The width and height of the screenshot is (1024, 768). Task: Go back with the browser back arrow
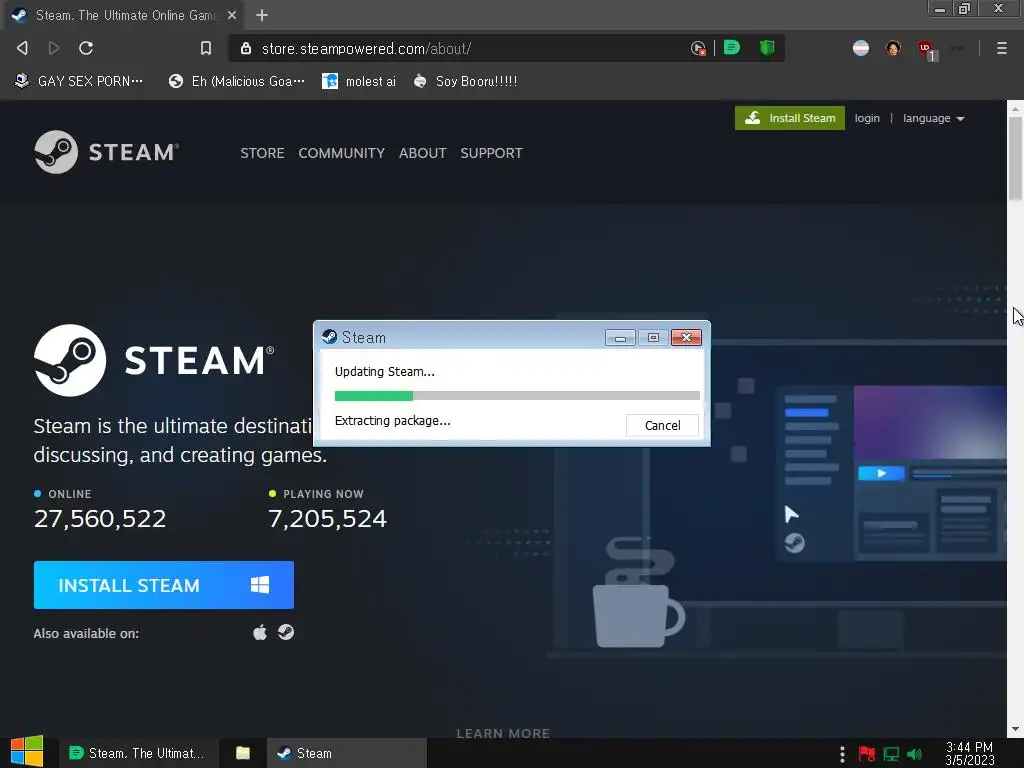tap(22, 48)
